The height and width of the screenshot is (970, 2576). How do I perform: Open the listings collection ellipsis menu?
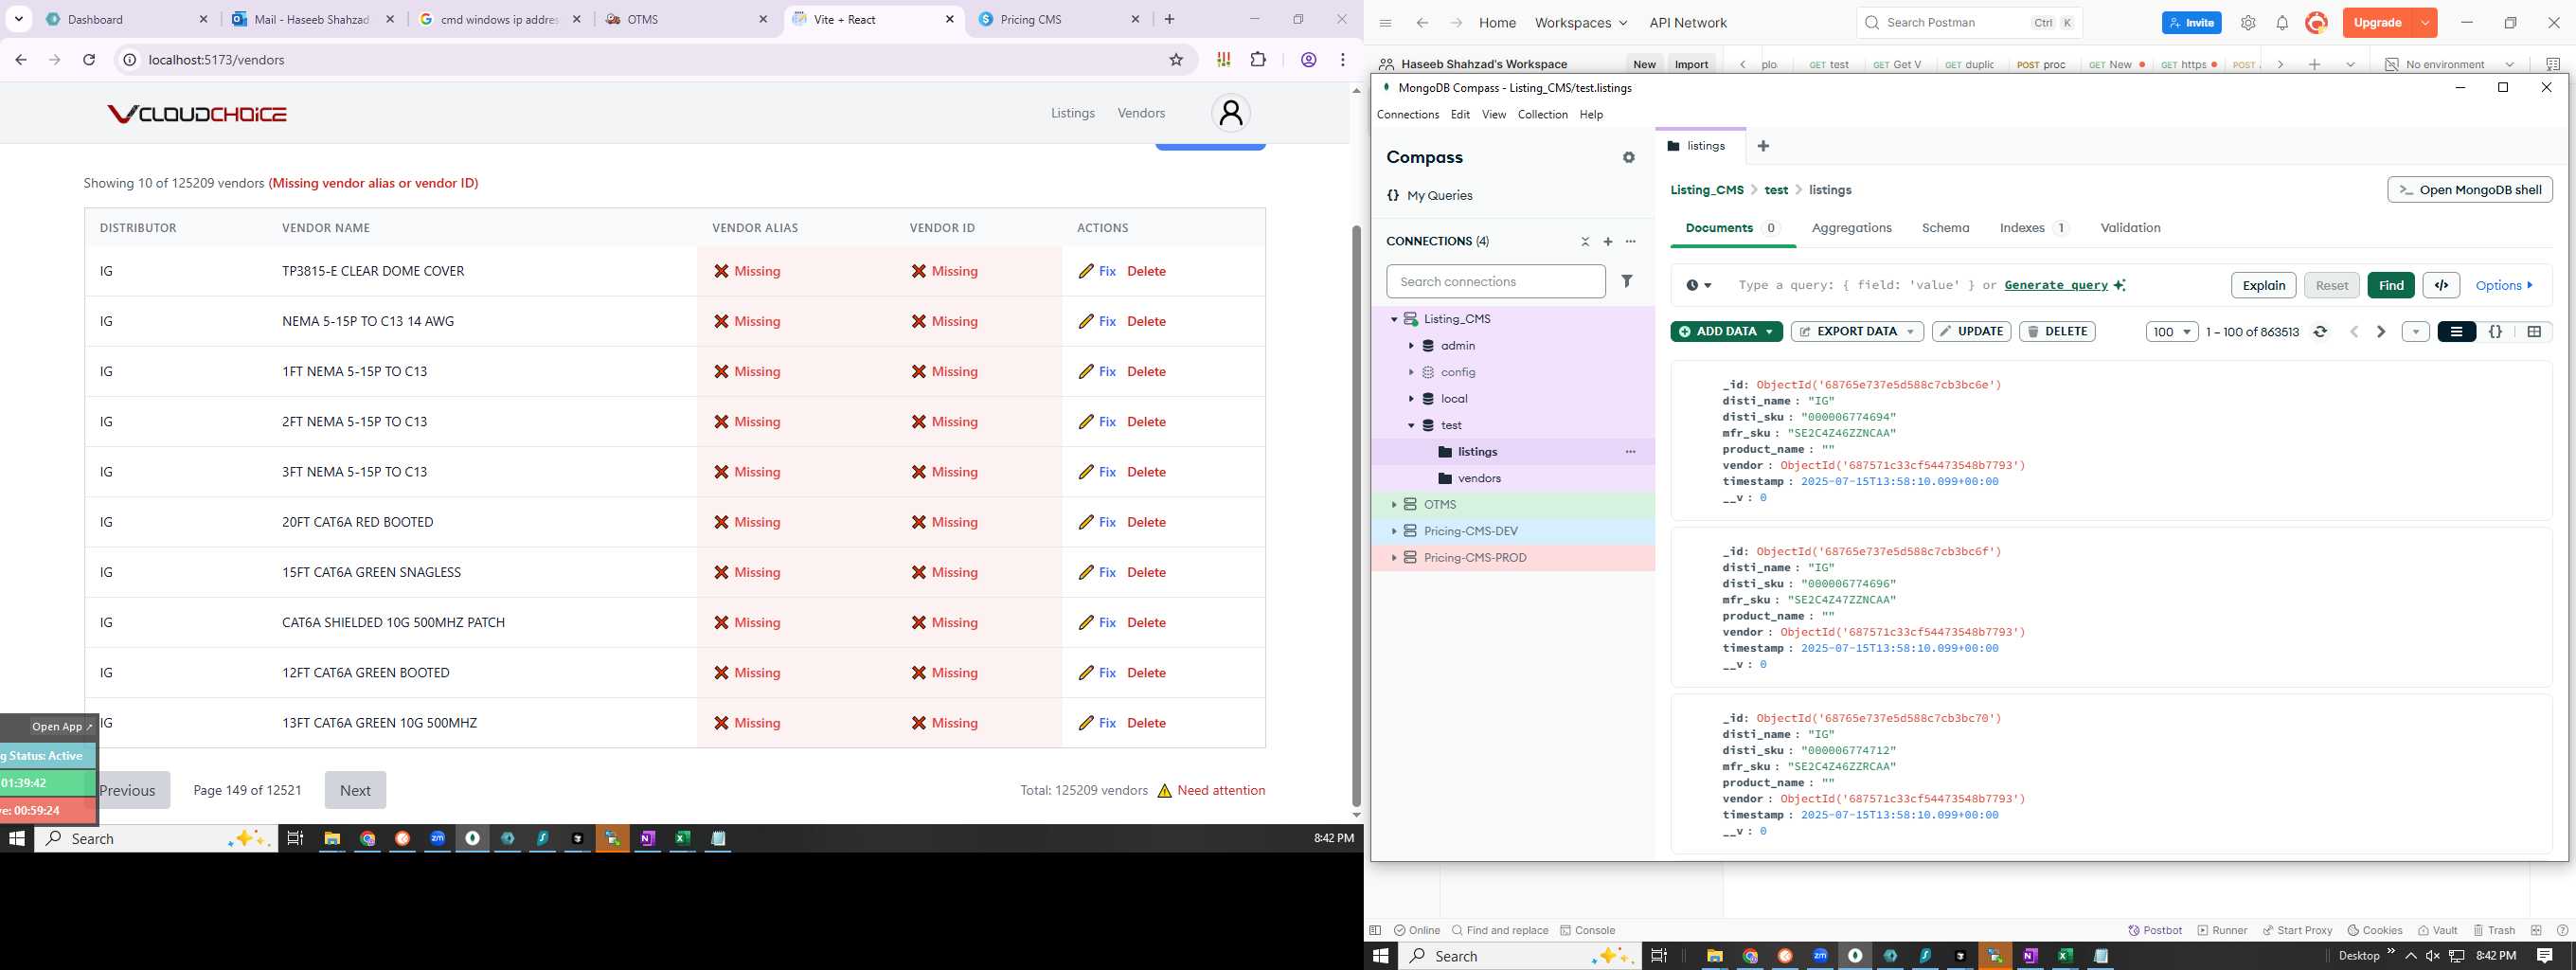pyautogui.click(x=1631, y=452)
